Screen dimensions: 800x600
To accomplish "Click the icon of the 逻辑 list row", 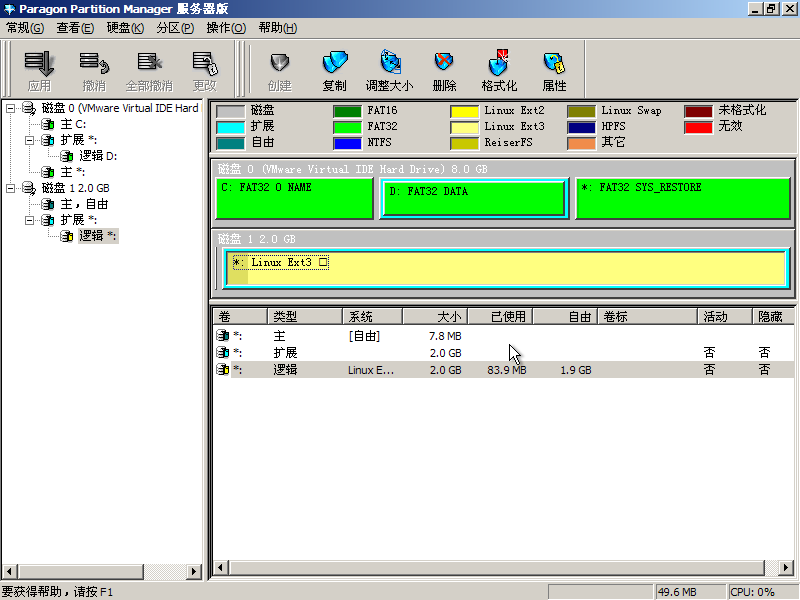I will click(222, 369).
